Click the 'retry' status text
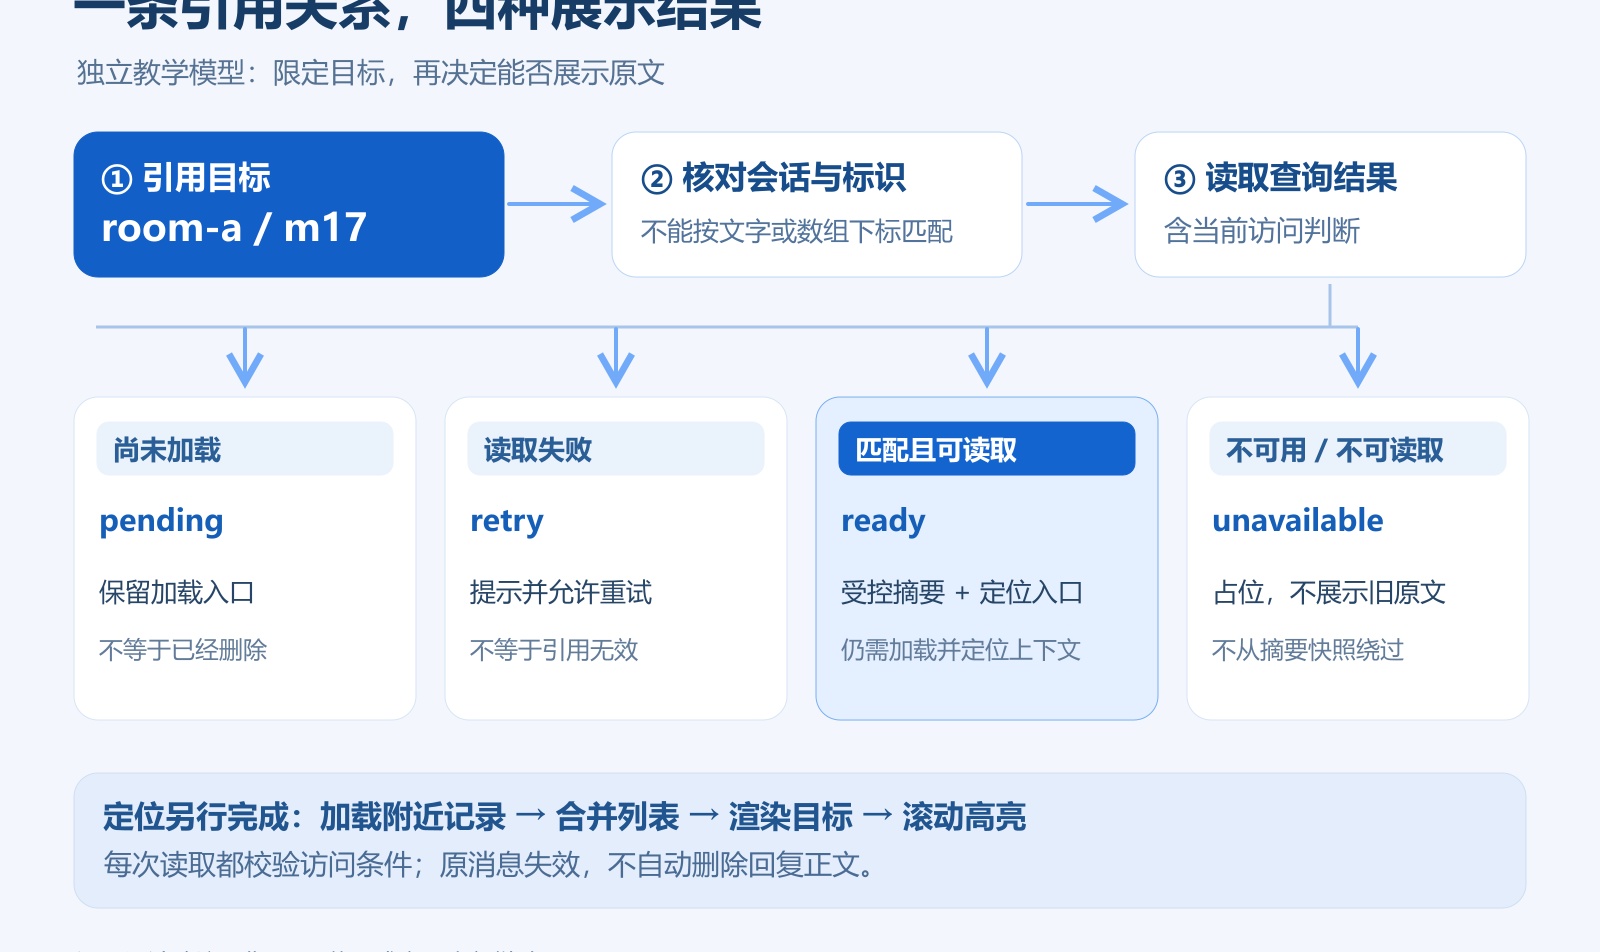This screenshot has width=1600, height=952. click(x=507, y=521)
